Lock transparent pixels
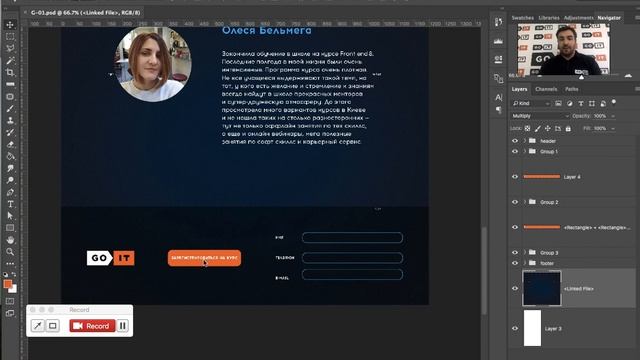The width and height of the screenshot is (640, 360). [x=527, y=129]
